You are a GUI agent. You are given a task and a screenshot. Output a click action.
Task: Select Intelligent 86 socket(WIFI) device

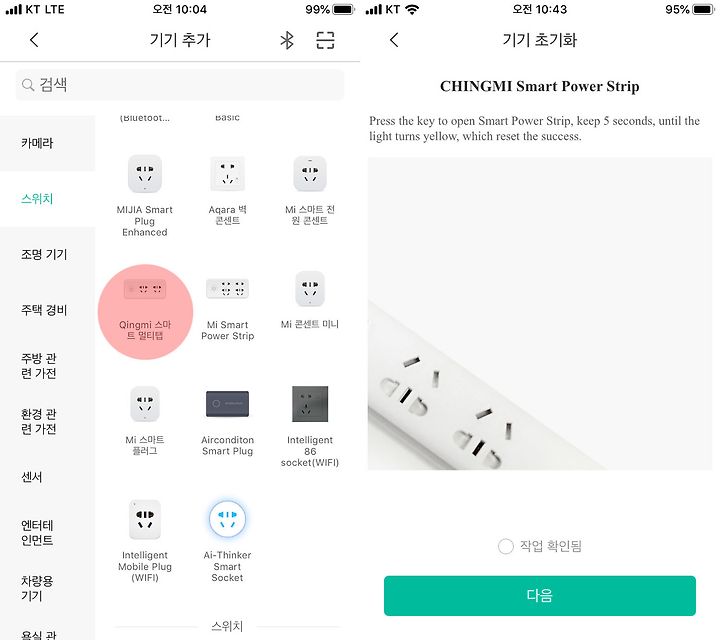310,427
